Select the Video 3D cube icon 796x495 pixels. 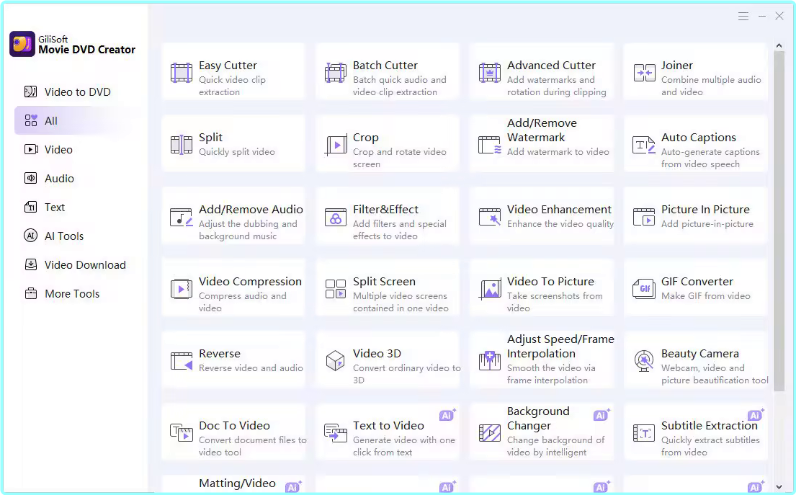coord(335,361)
